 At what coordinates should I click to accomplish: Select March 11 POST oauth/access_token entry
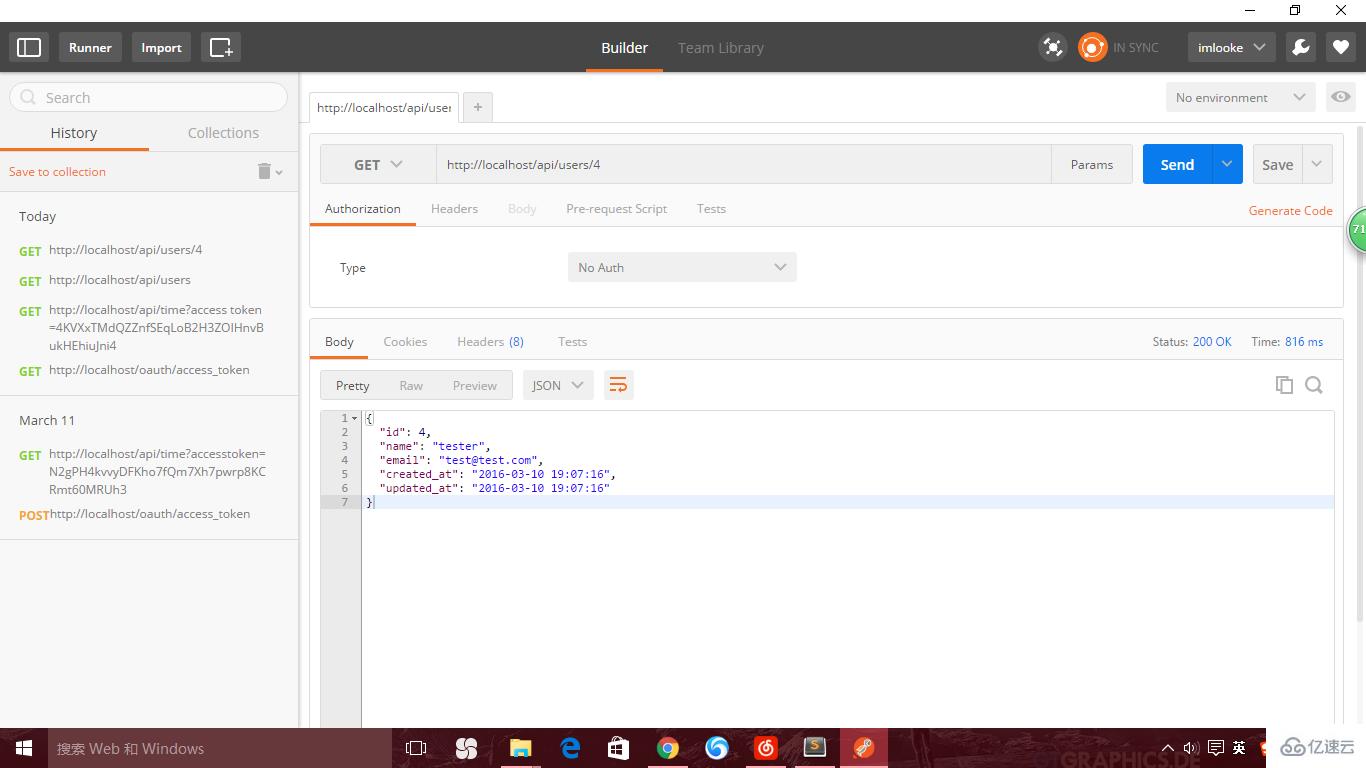point(149,514)
